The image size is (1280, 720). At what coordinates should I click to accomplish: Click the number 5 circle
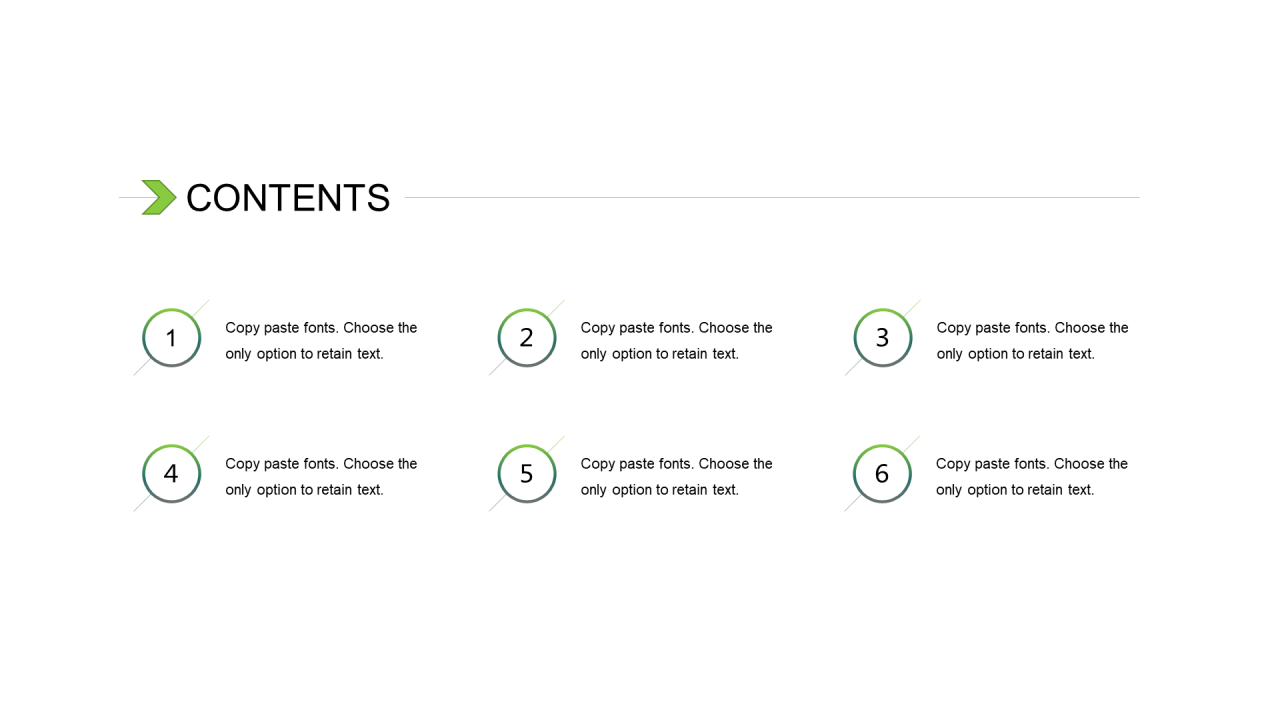(x=527, y=474)
